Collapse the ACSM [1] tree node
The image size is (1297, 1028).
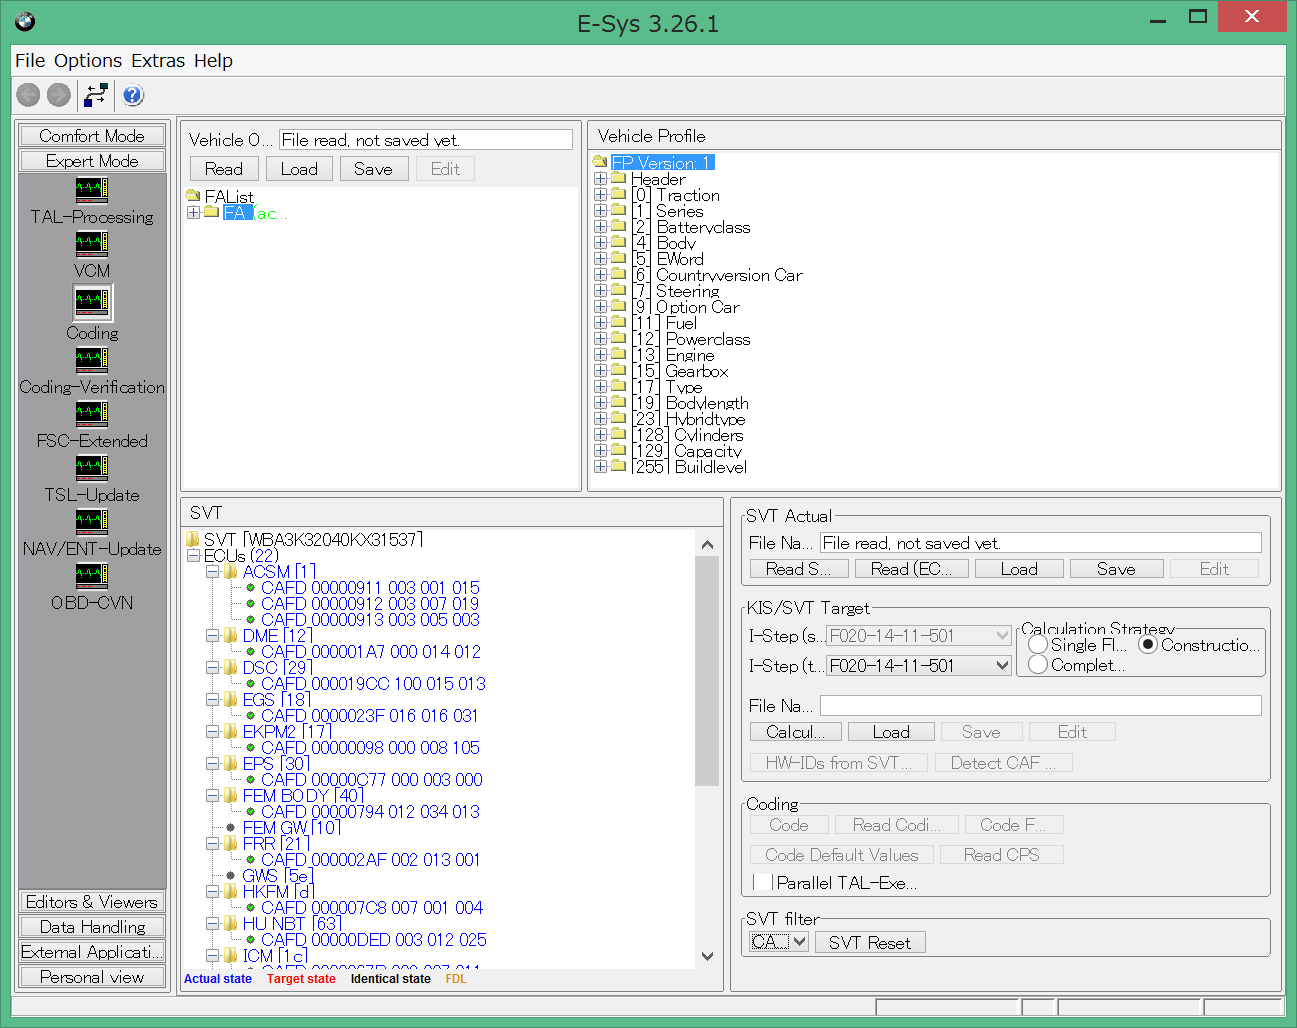[x=213, y=571]
